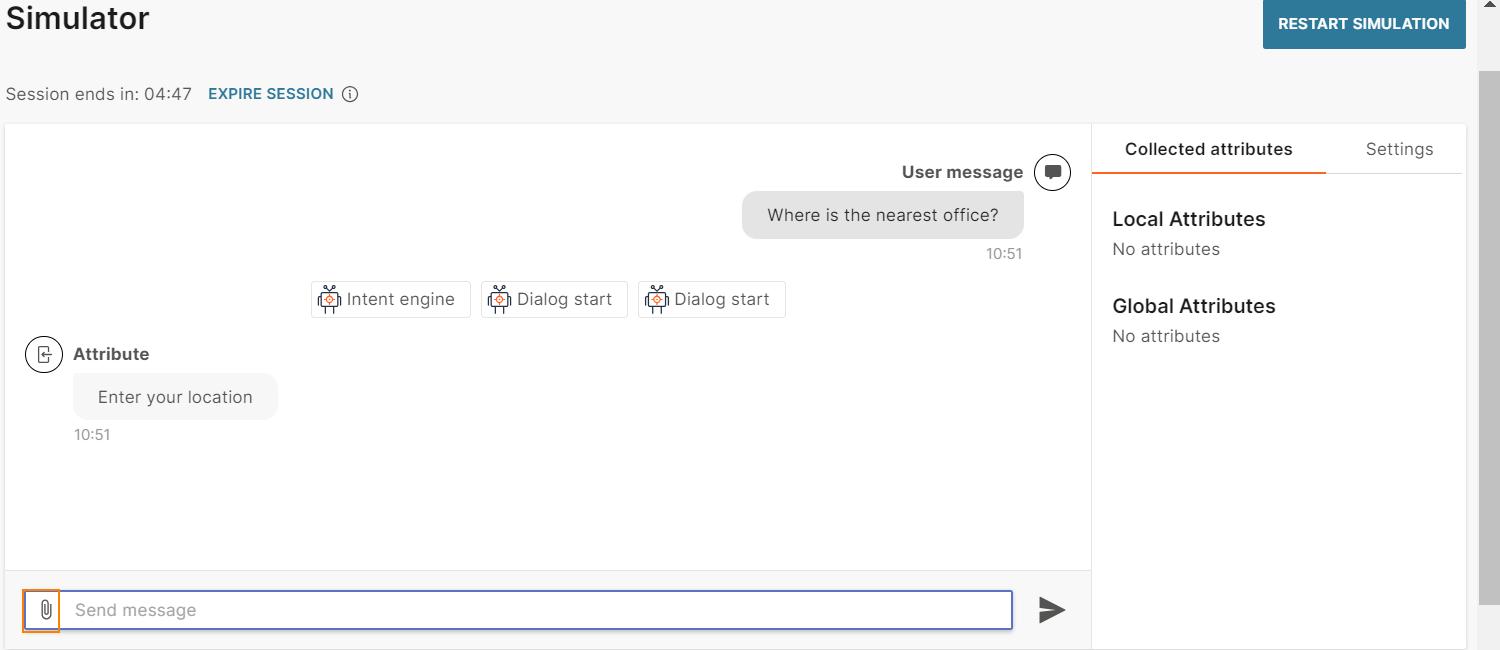Click the Local Attributes heading

[x=1188, y=219]
